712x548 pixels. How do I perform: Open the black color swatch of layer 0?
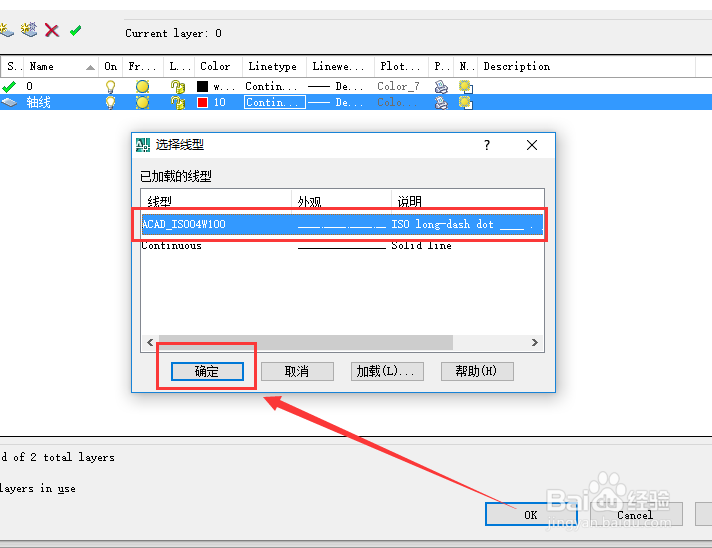coord(203,86)
